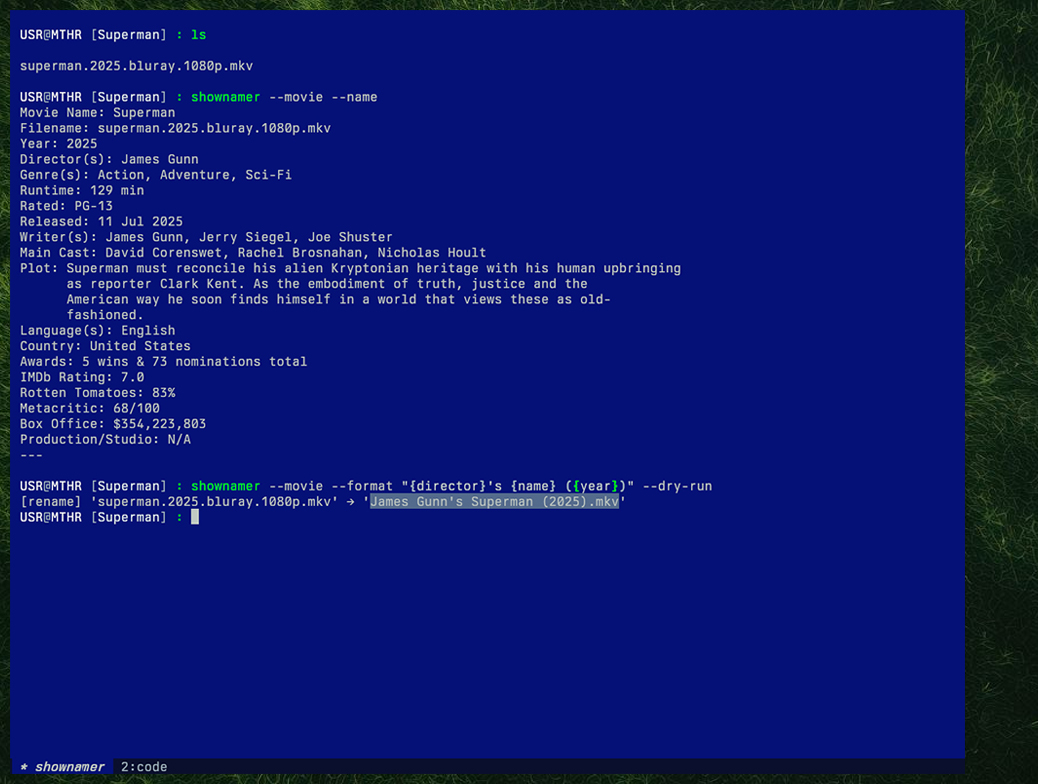
Task: Click the 'fashioned.' plot line
Action: (x=105, y=315)
